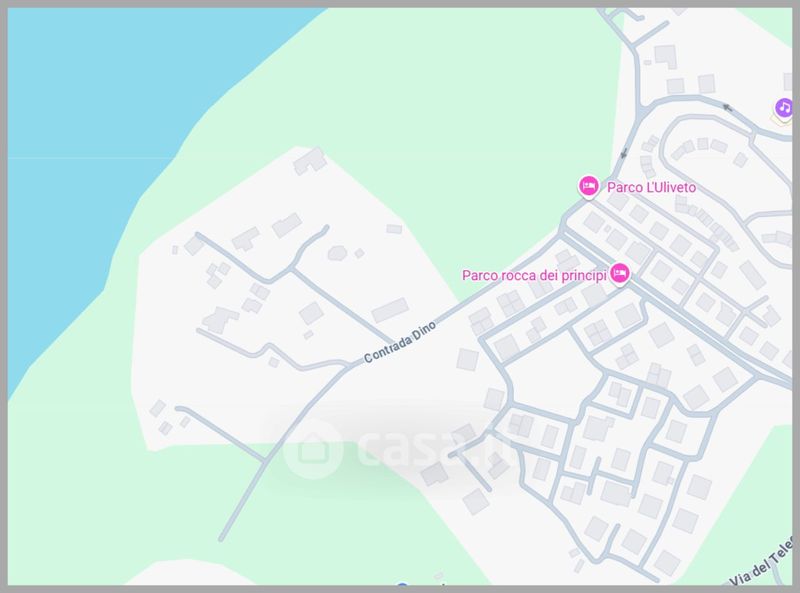Viewport: 800px width, 593px height.
Task: Click the Parco L'Uliveto hotel pin icon
Action: click(588, 186)
